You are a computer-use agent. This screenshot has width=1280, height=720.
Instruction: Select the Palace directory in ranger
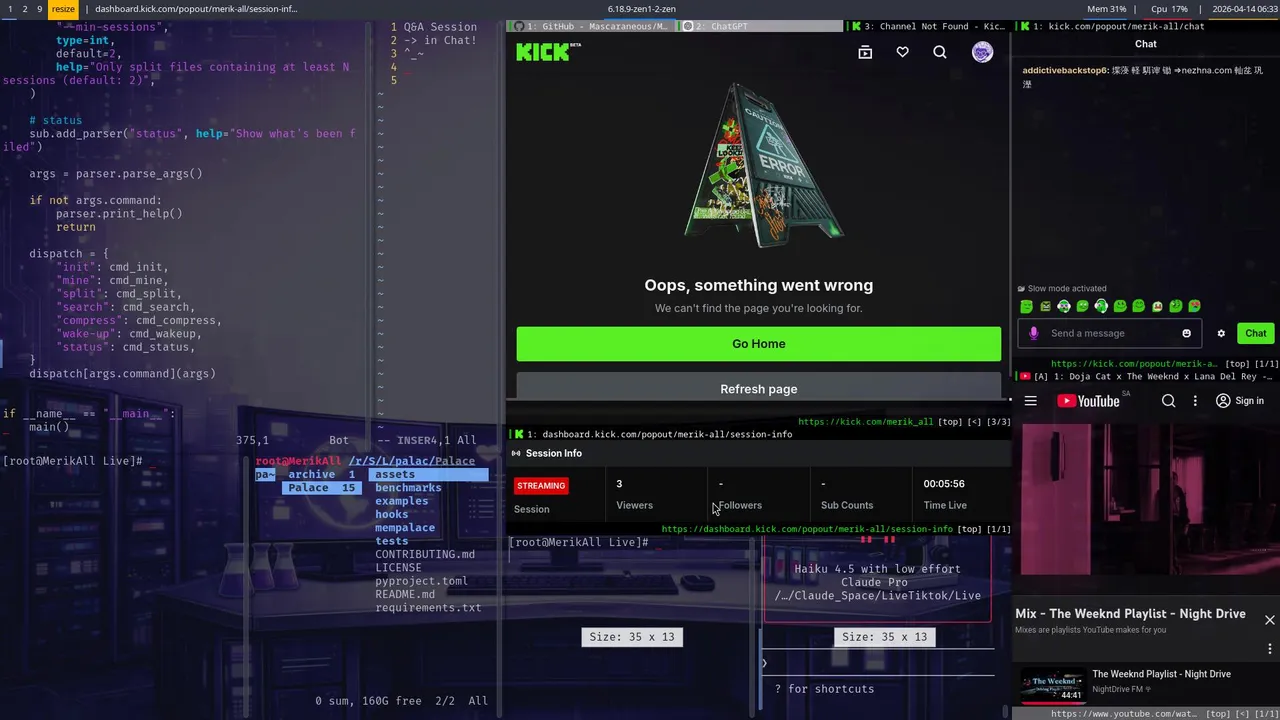click(321, 488)
